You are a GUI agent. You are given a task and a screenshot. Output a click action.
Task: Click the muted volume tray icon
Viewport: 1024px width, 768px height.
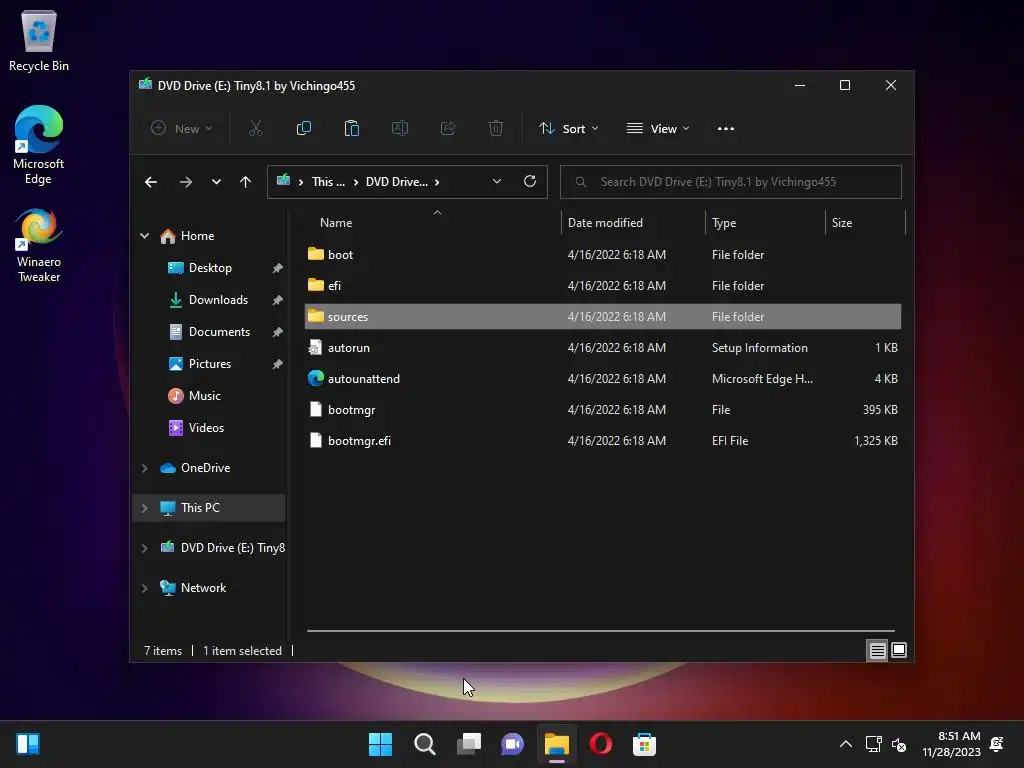coord(899,744)
